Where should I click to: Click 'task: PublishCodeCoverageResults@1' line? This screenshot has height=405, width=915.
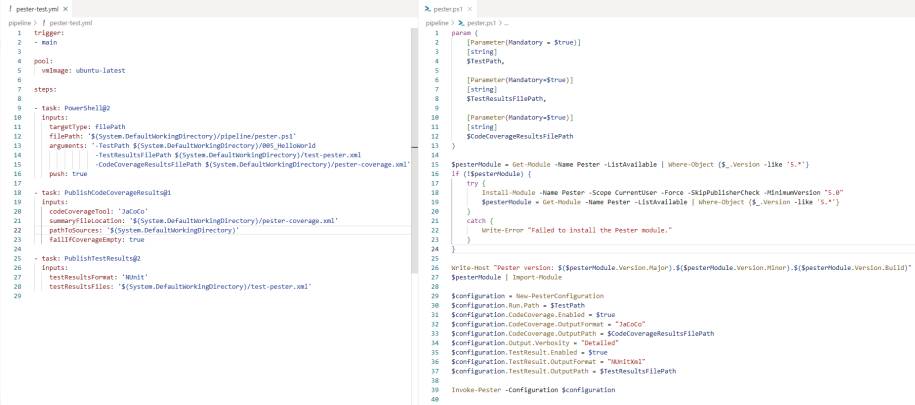[102, 193]
